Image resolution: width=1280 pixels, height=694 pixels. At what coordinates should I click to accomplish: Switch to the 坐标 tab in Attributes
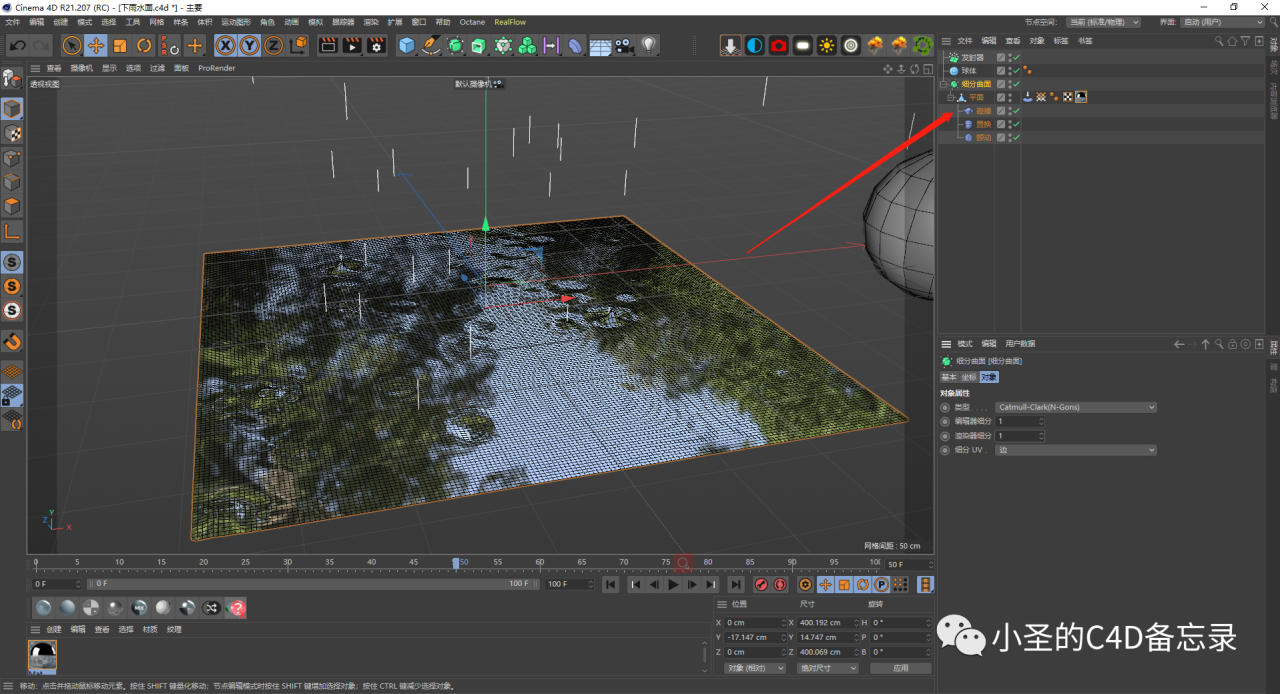[970, 377]
